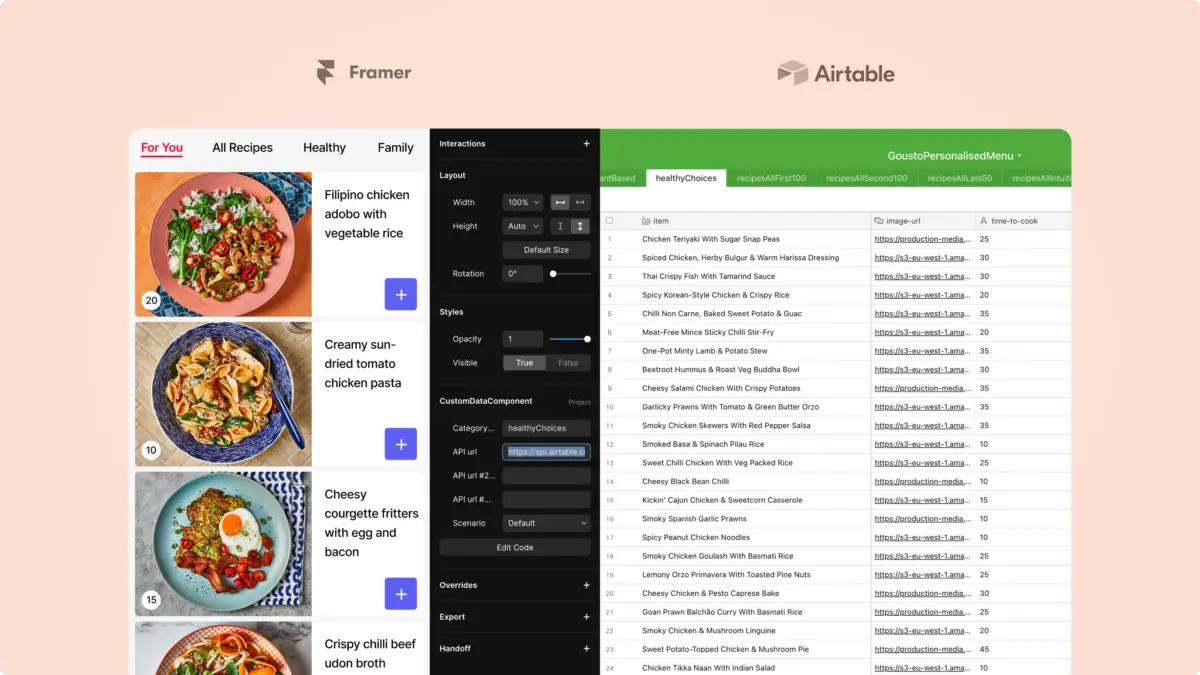The width and height of the screenshot is (1200, 675).
Task: Click the Category healthyChoices field
Action: pyautogui.click(x=546, y=428)
